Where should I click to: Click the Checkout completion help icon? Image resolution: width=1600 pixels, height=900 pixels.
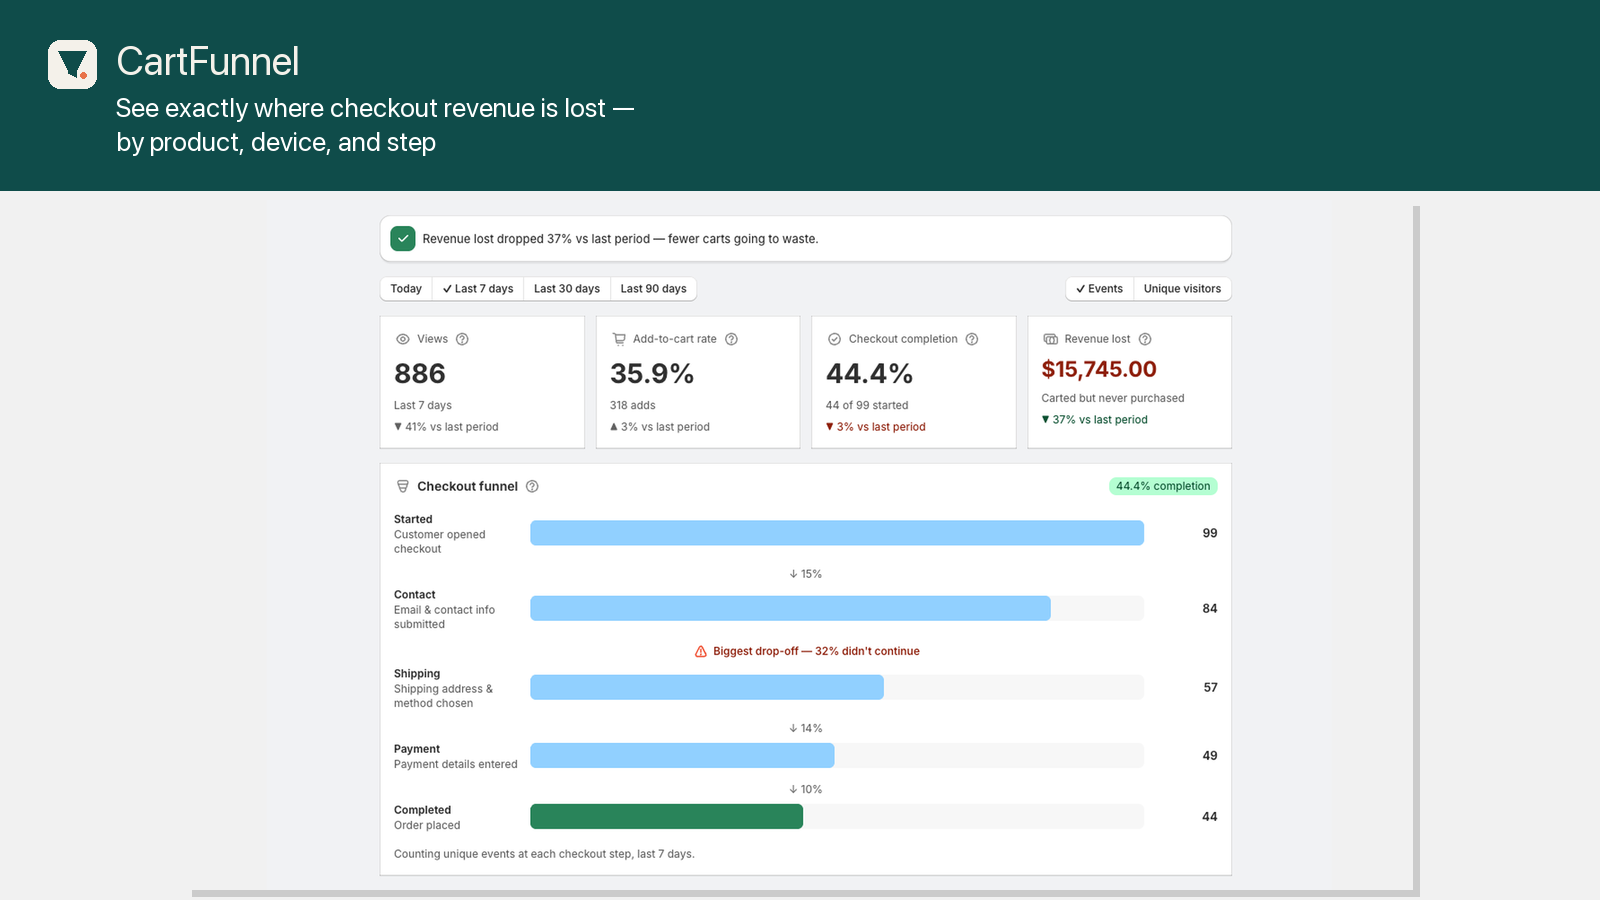(x=972, y=339)
